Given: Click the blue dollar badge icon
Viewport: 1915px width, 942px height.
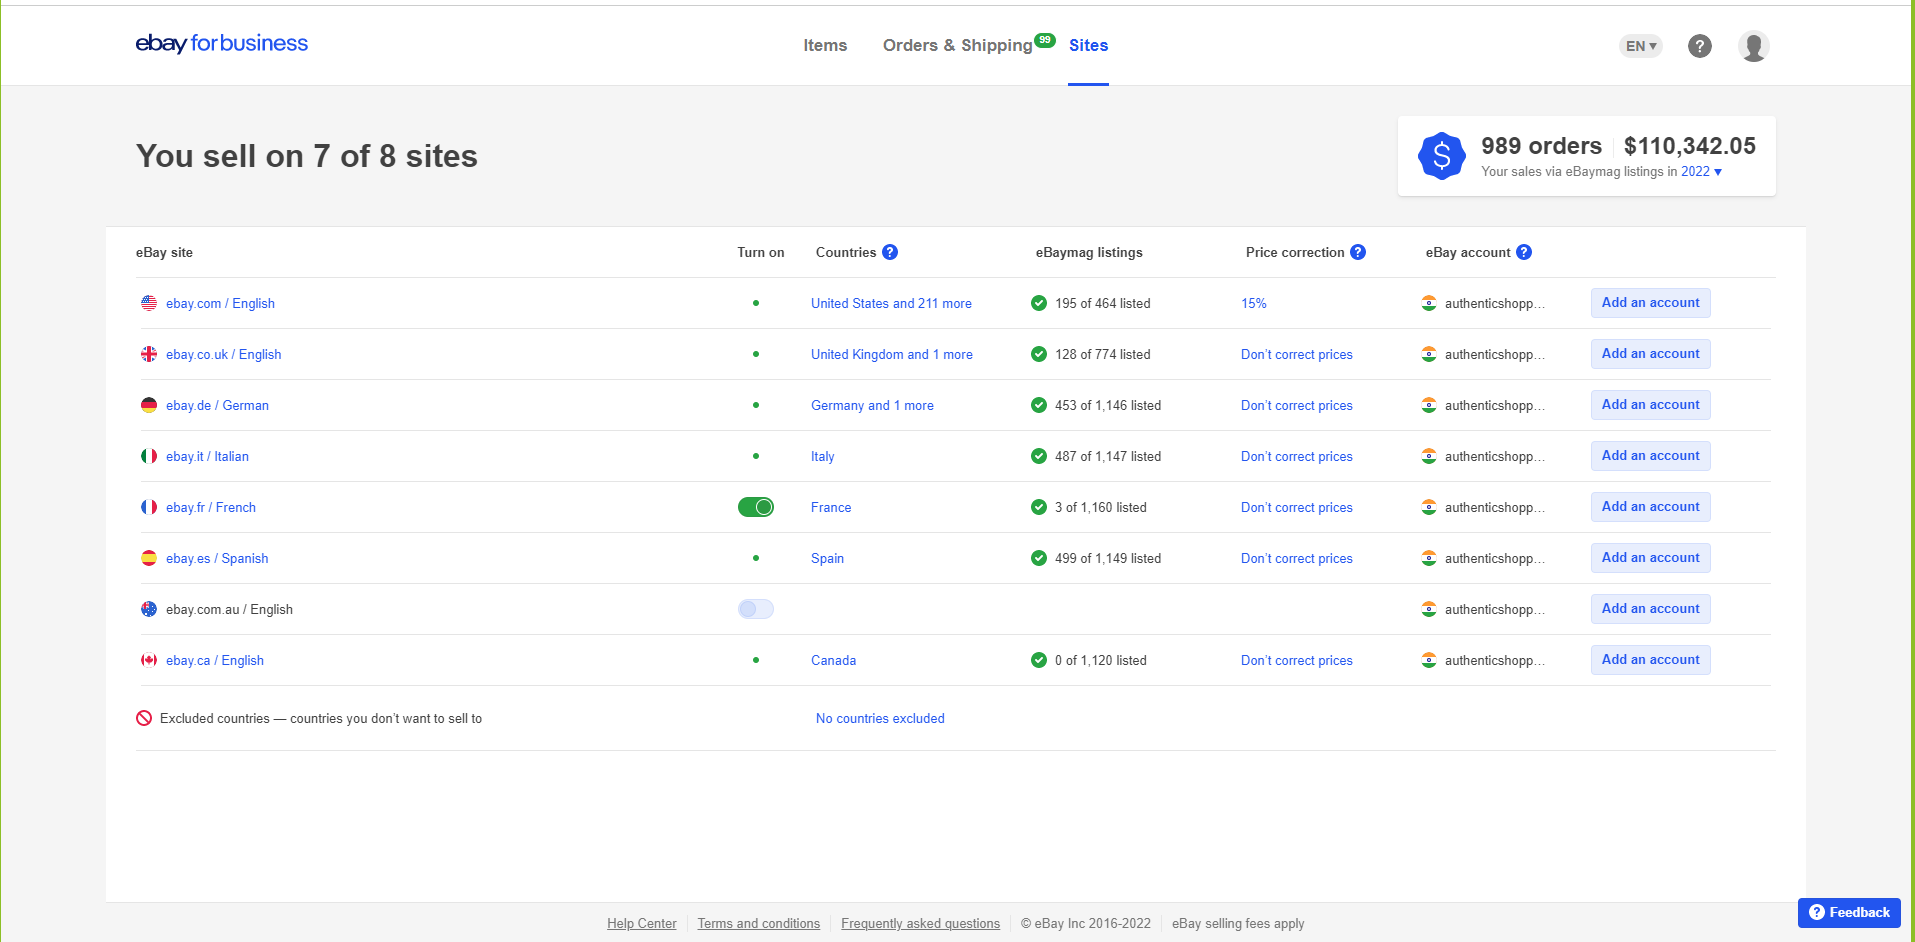Looking at the screenshot, I should pos(1441,156).
